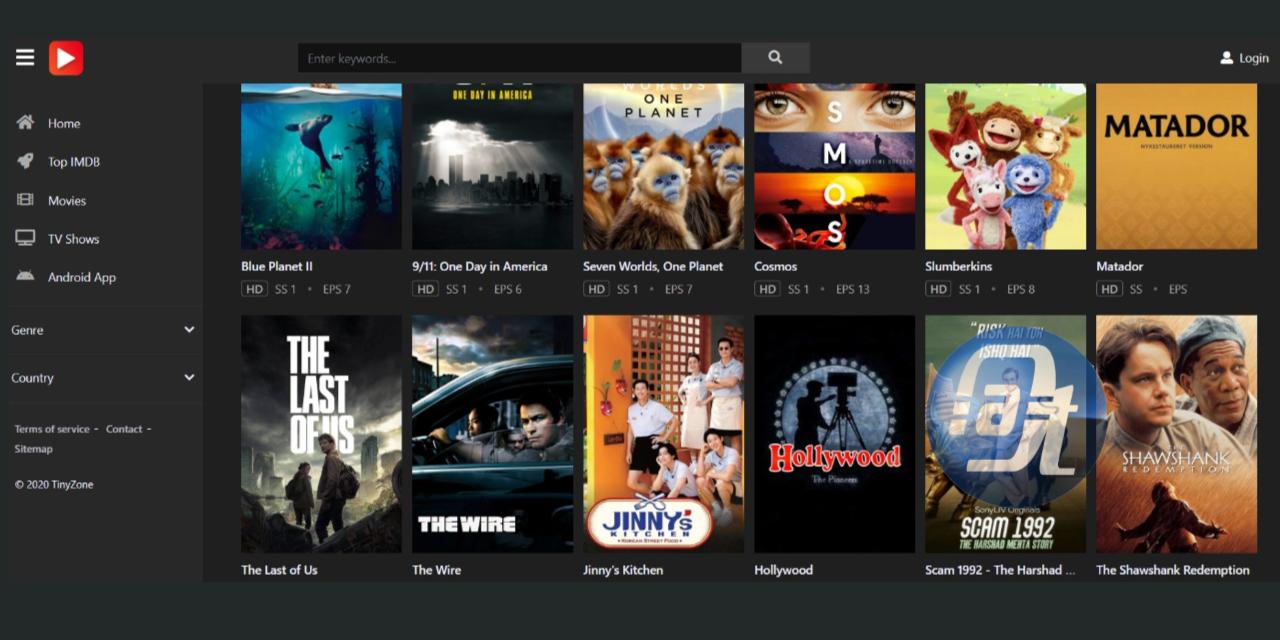1280x640 pixels.
Task: Click EPS 13 text under Cosmos
Action: 853,289
